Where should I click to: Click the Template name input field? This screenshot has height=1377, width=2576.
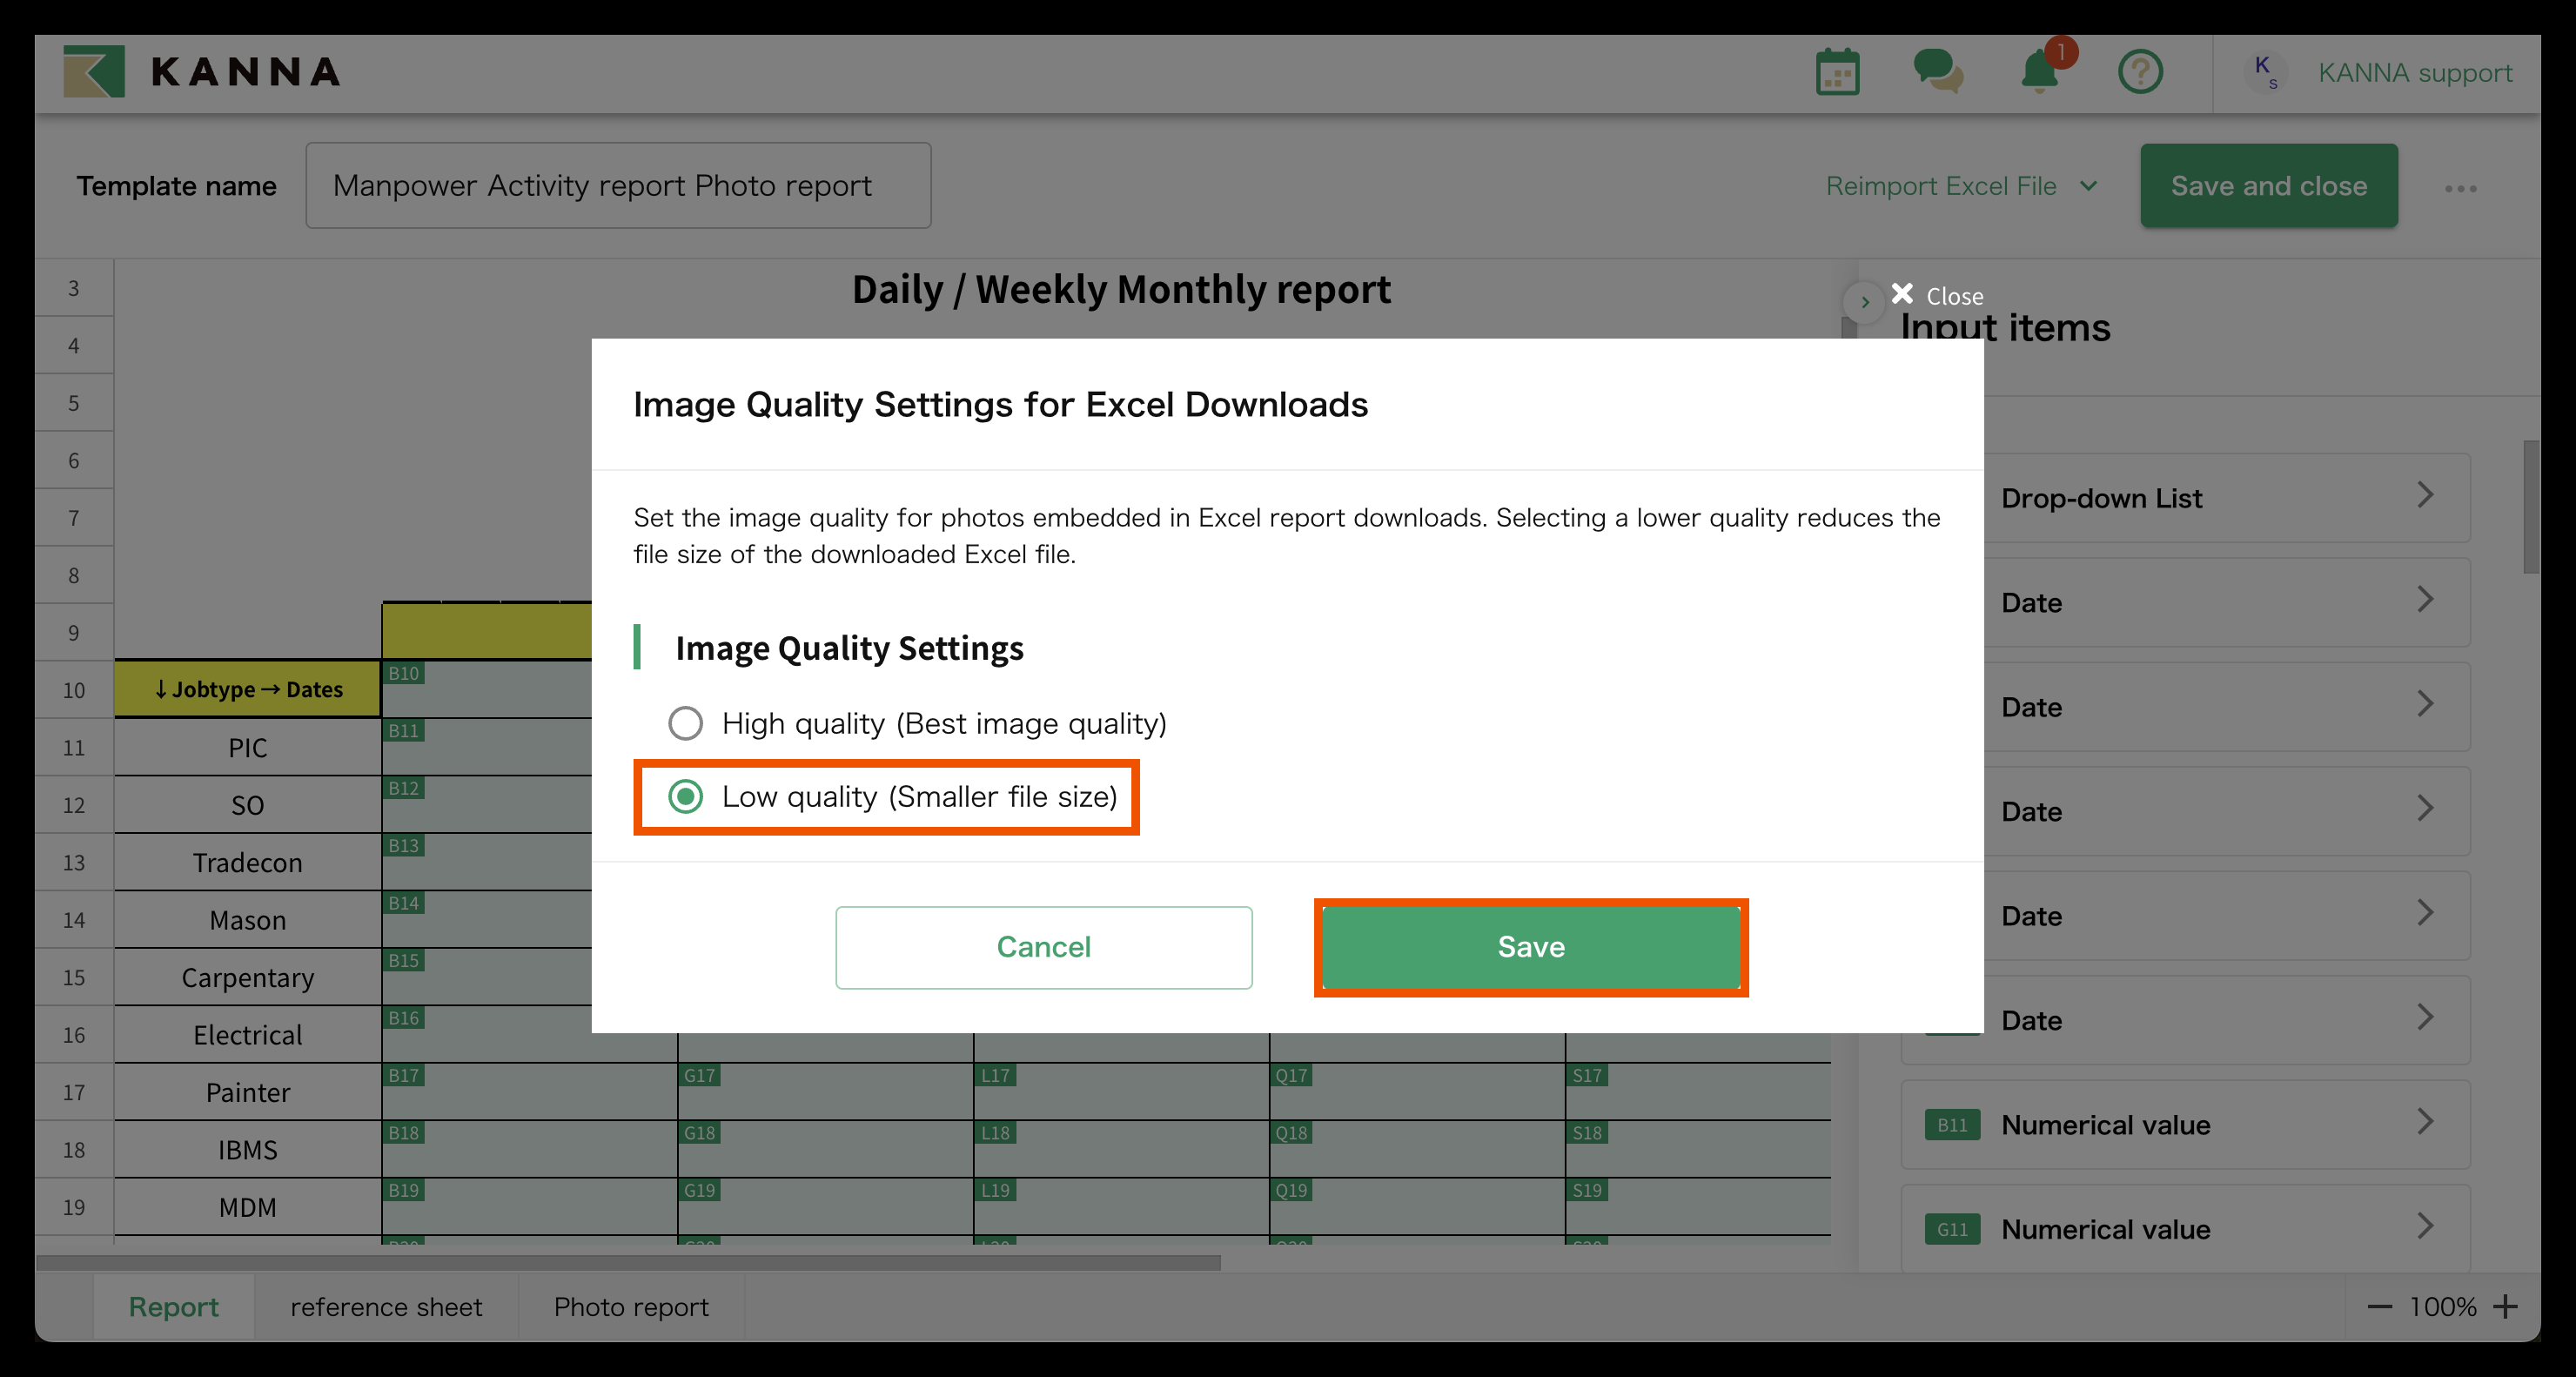click(x=618, y=186)
